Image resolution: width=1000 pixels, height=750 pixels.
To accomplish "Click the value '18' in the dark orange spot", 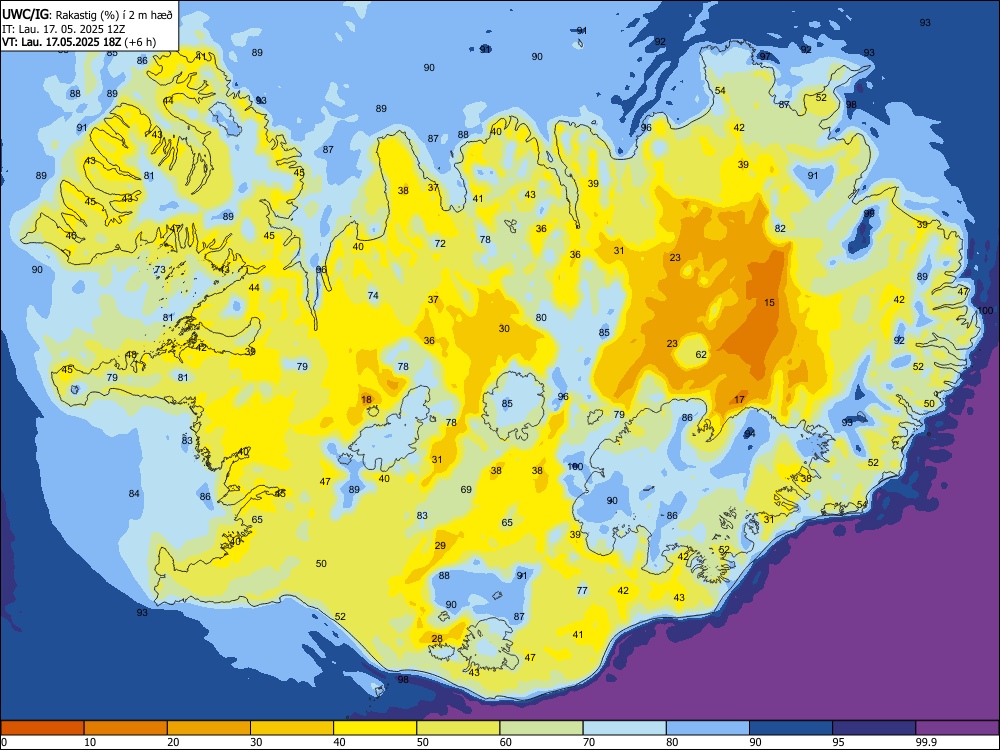I will (x=367, y=399).
